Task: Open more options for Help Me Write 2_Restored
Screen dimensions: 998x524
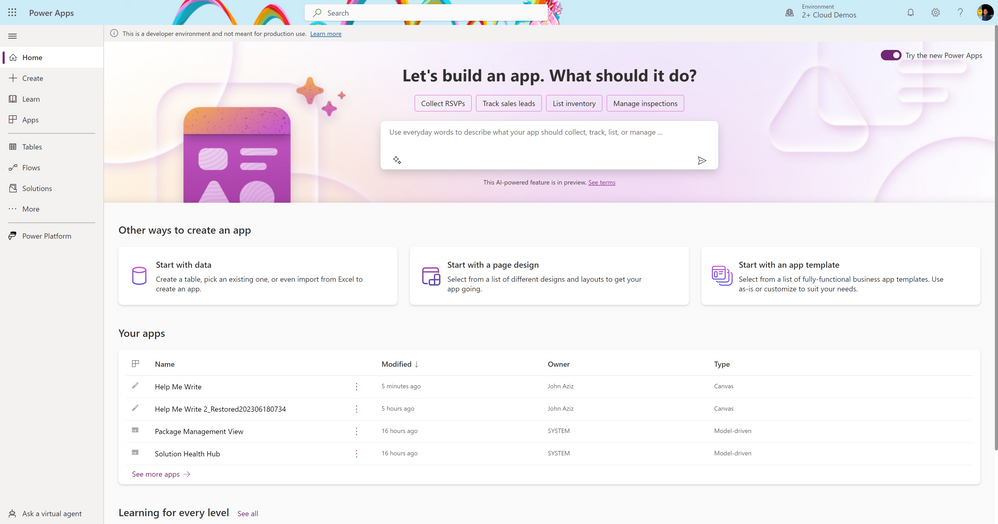Action: tap(356, 409)
